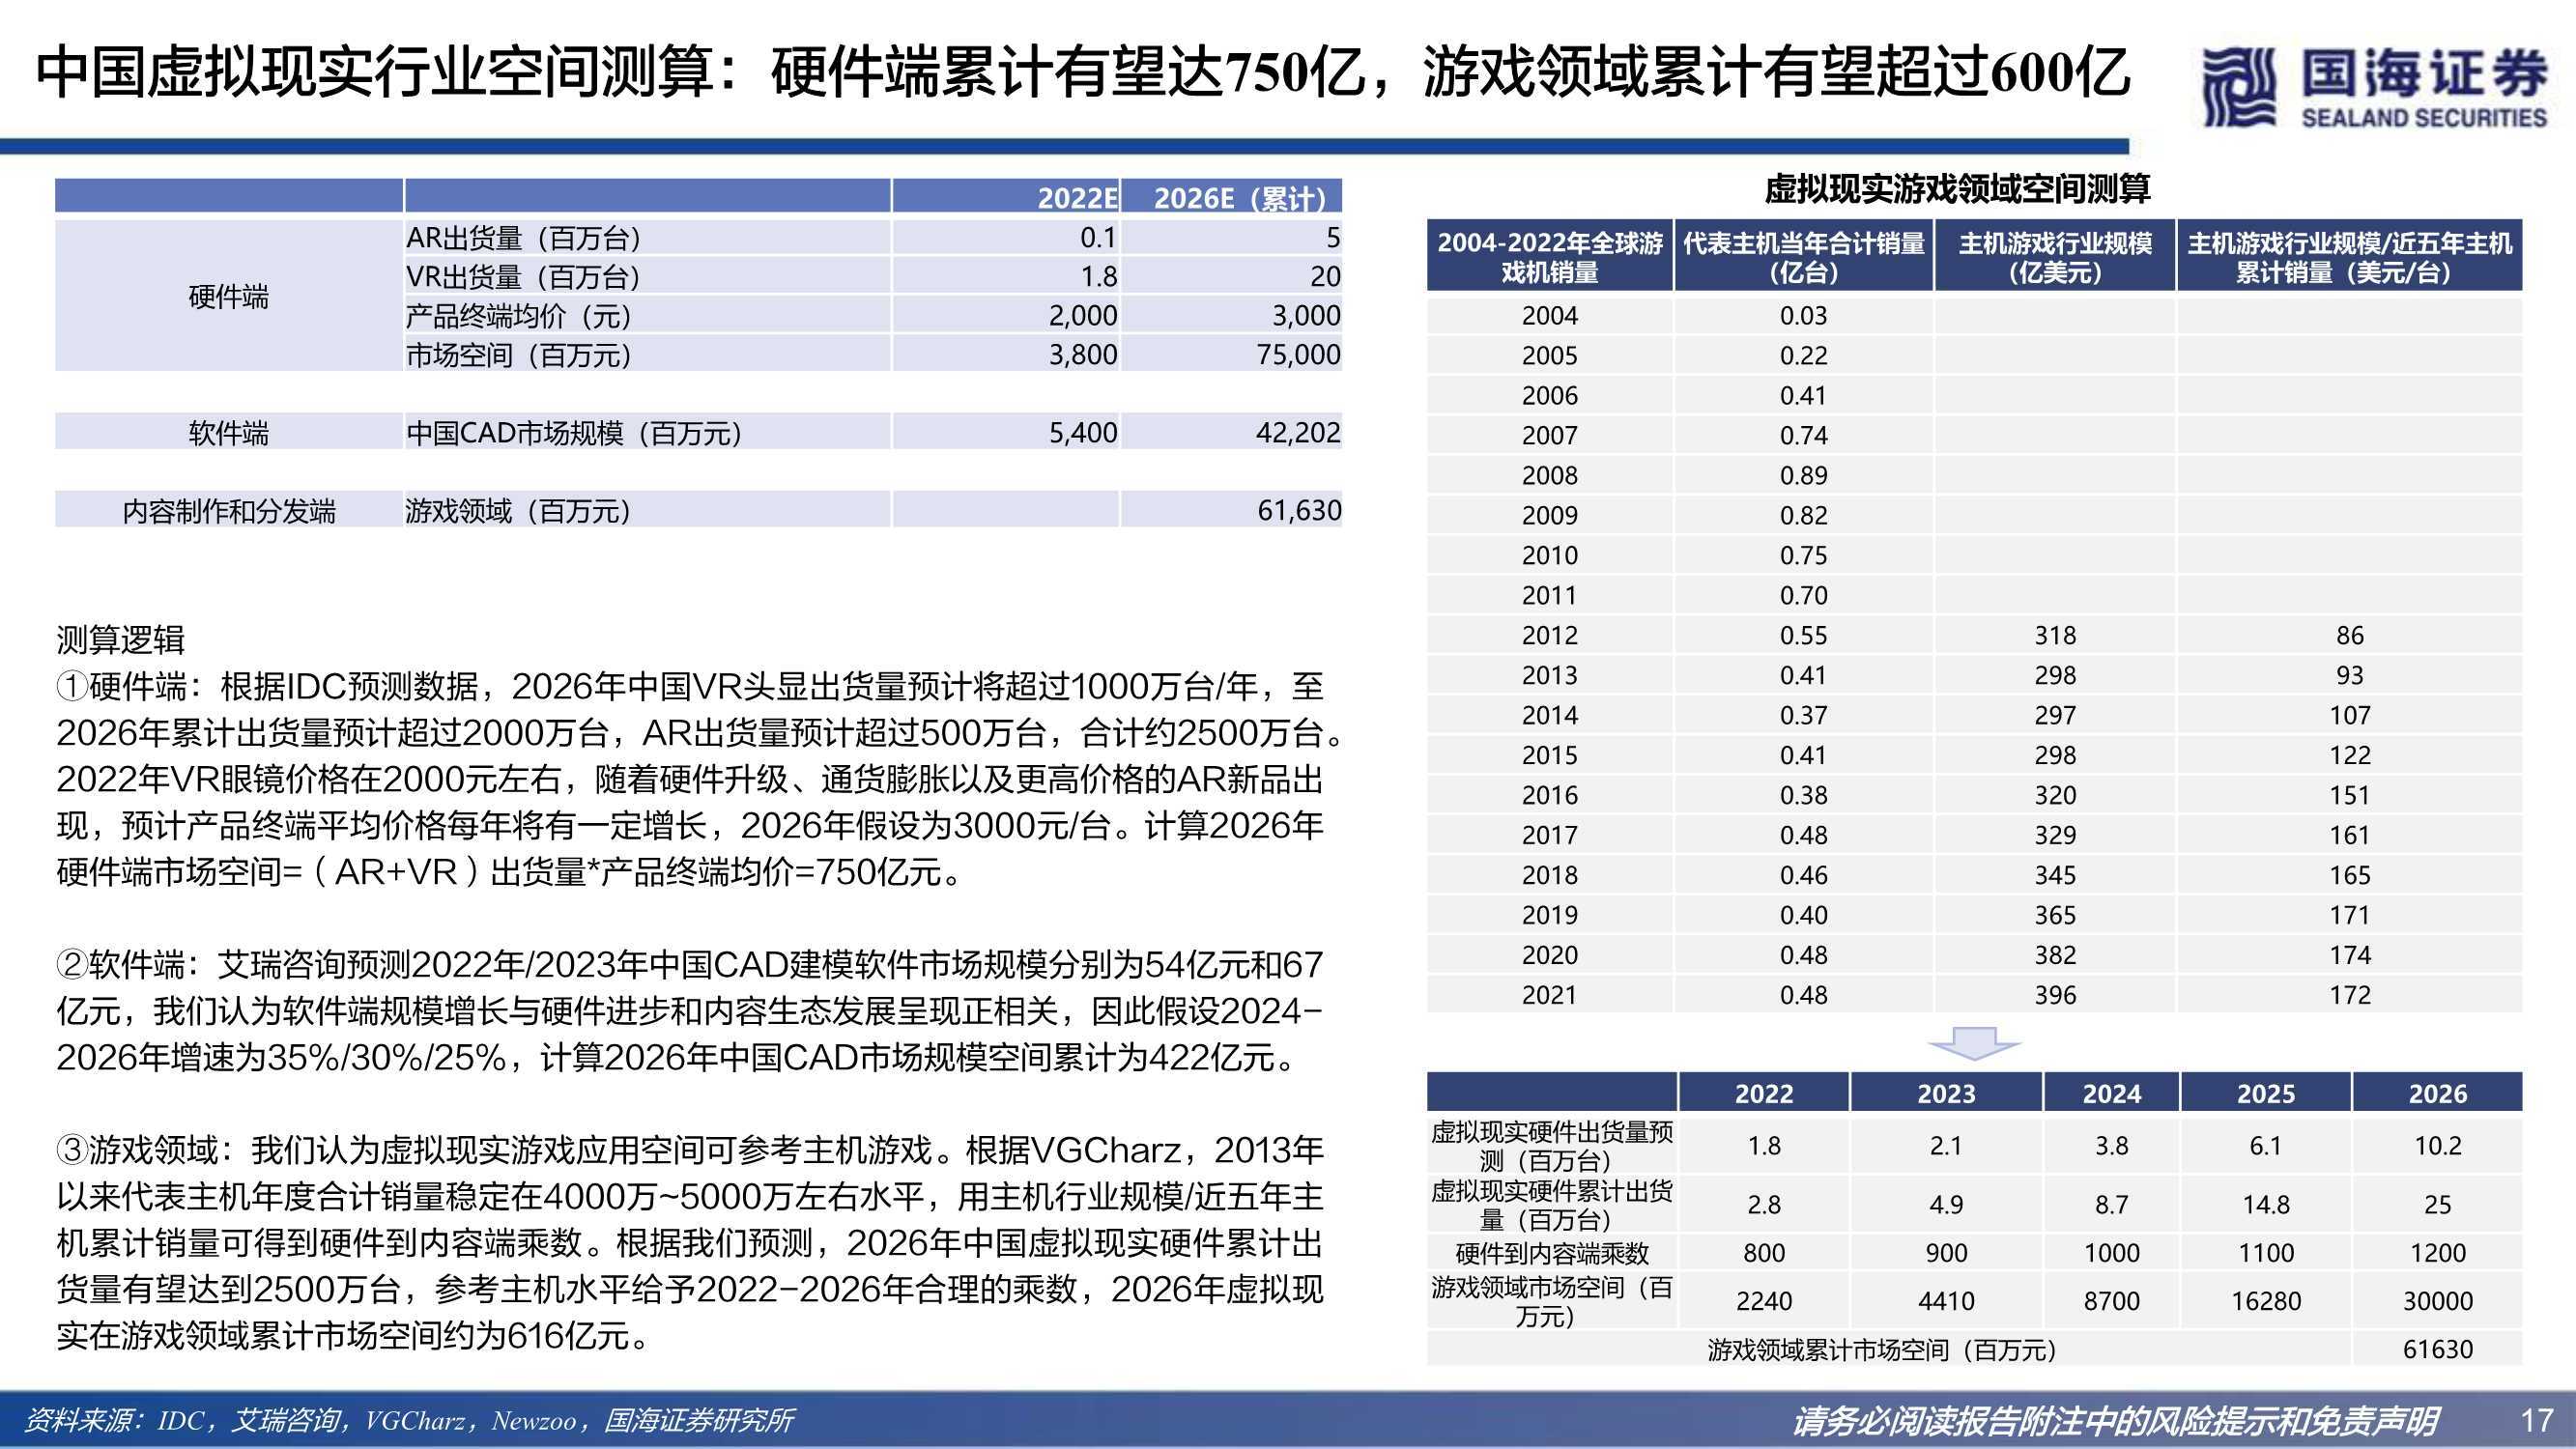Select the VR出货量（百万台） row label
This screenshot has height=1449, width=2576.
tap(523, 277)
